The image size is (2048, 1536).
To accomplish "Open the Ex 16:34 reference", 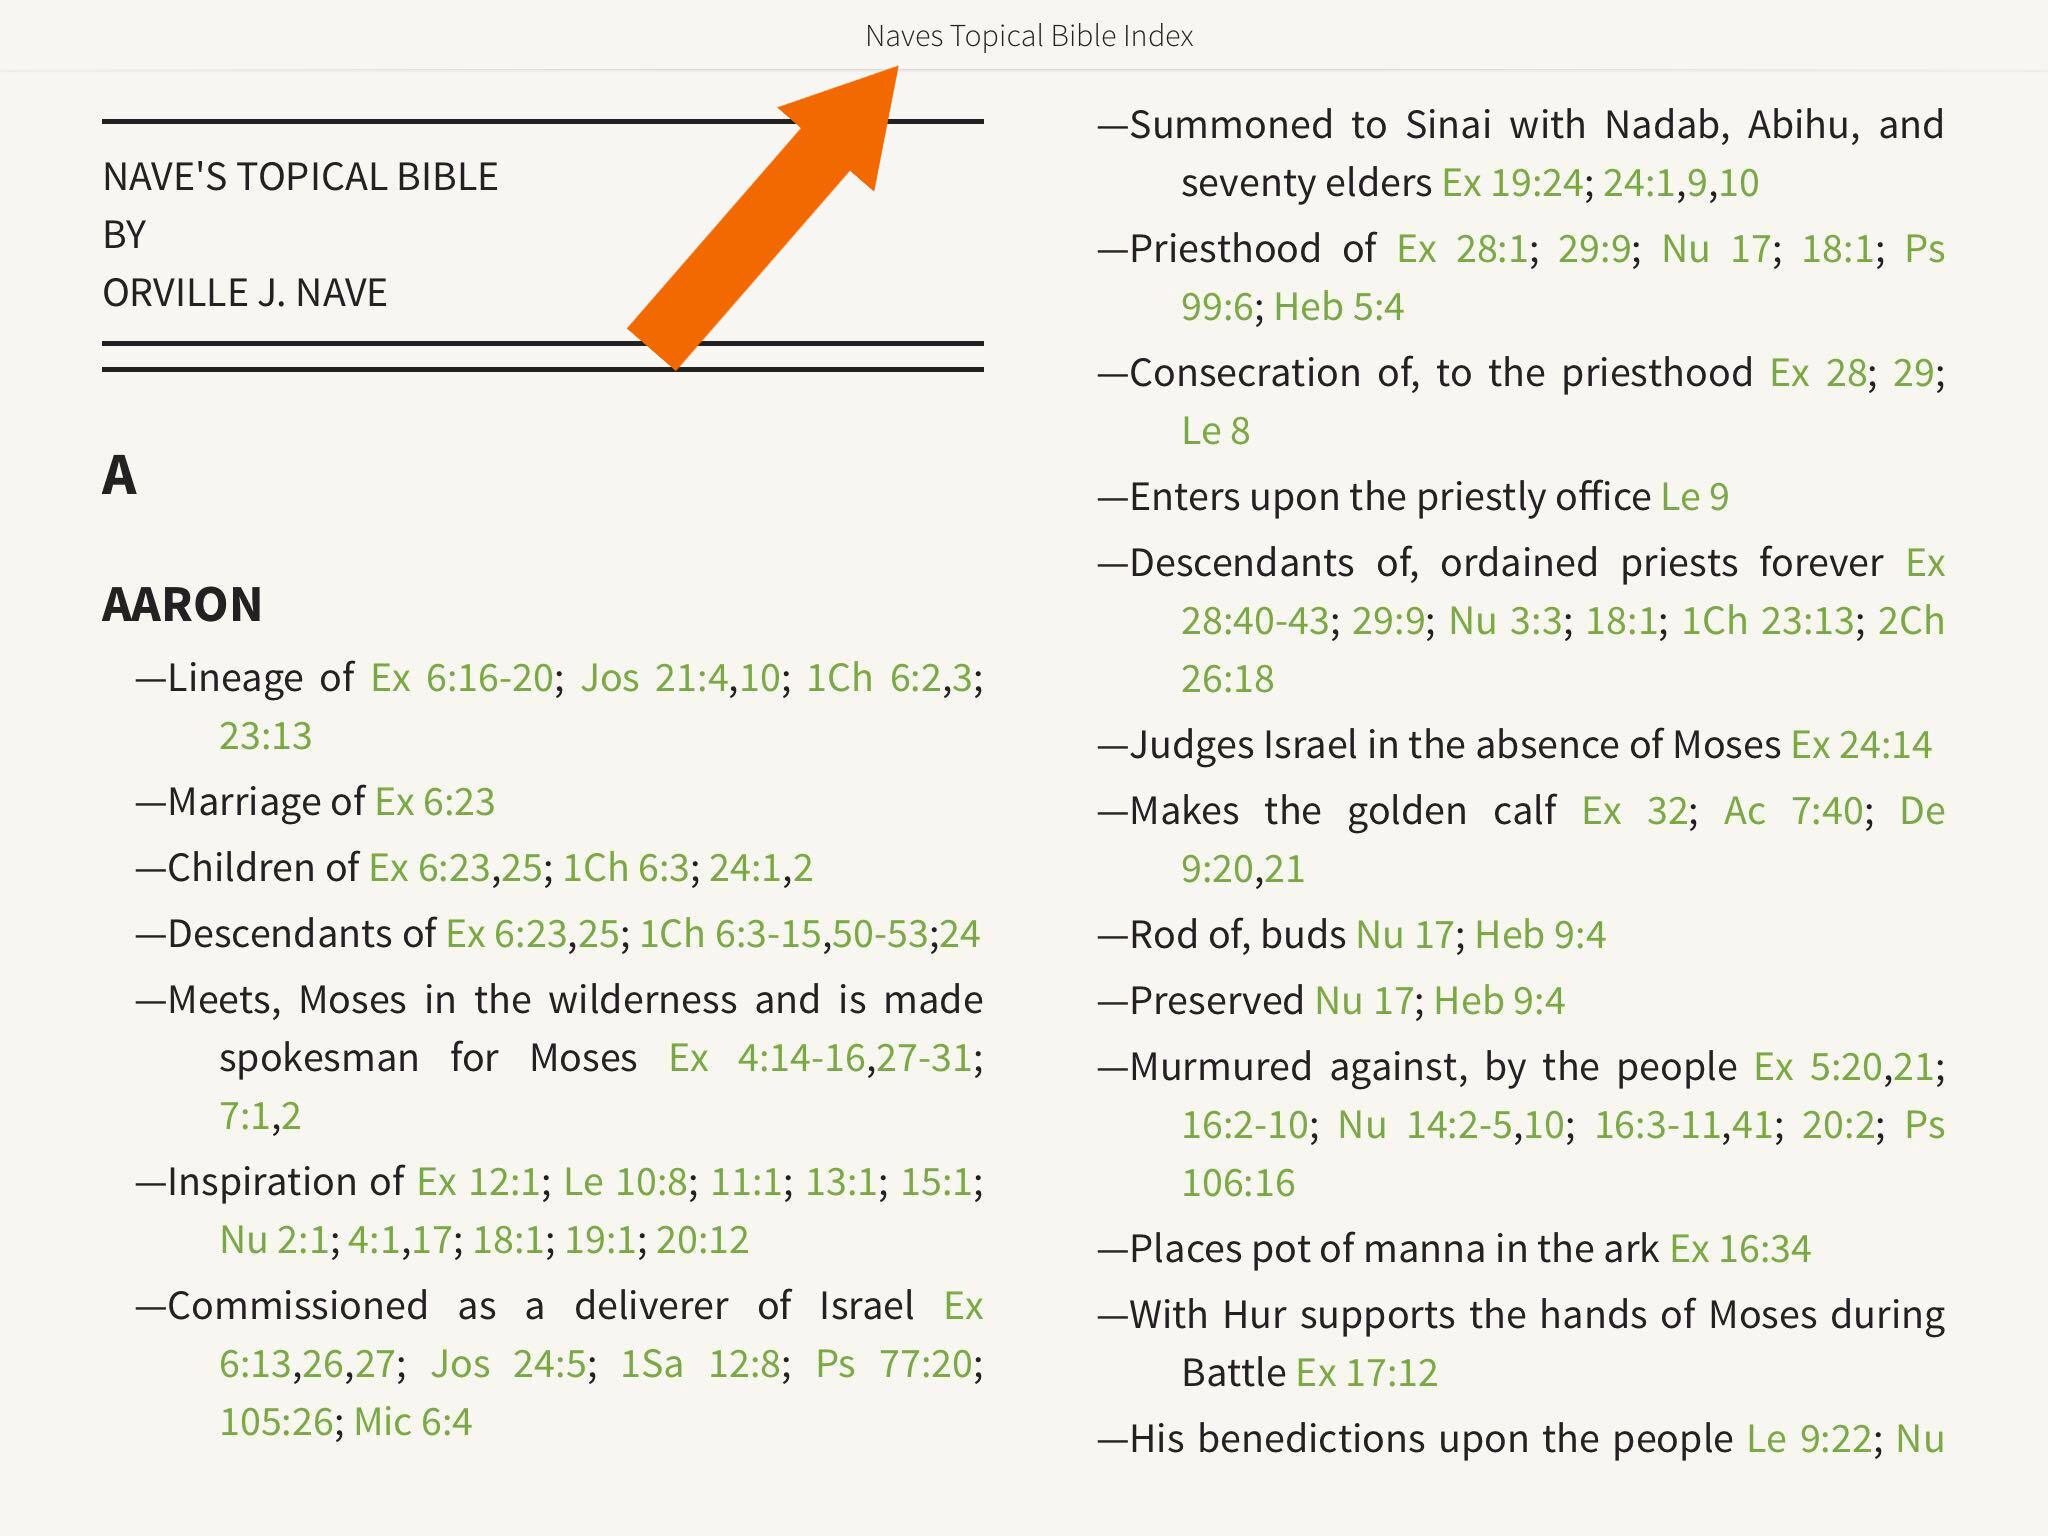I will coord(1741,1250).
